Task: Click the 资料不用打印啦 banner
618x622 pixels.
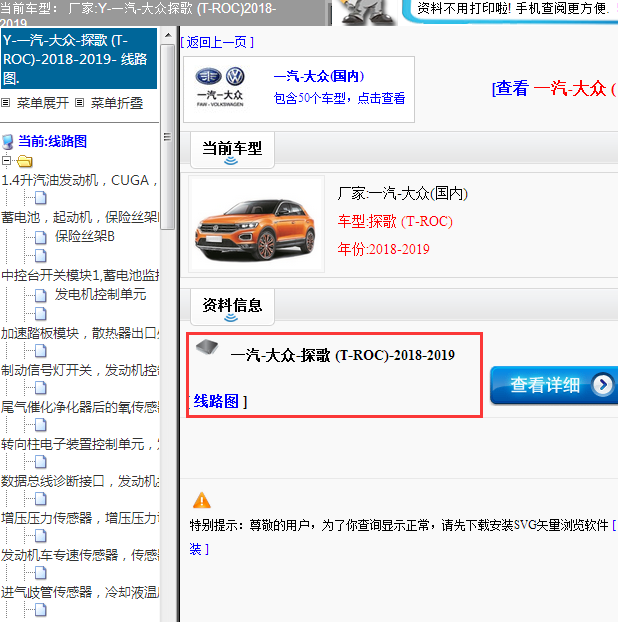Action: (x=511, y=11)
